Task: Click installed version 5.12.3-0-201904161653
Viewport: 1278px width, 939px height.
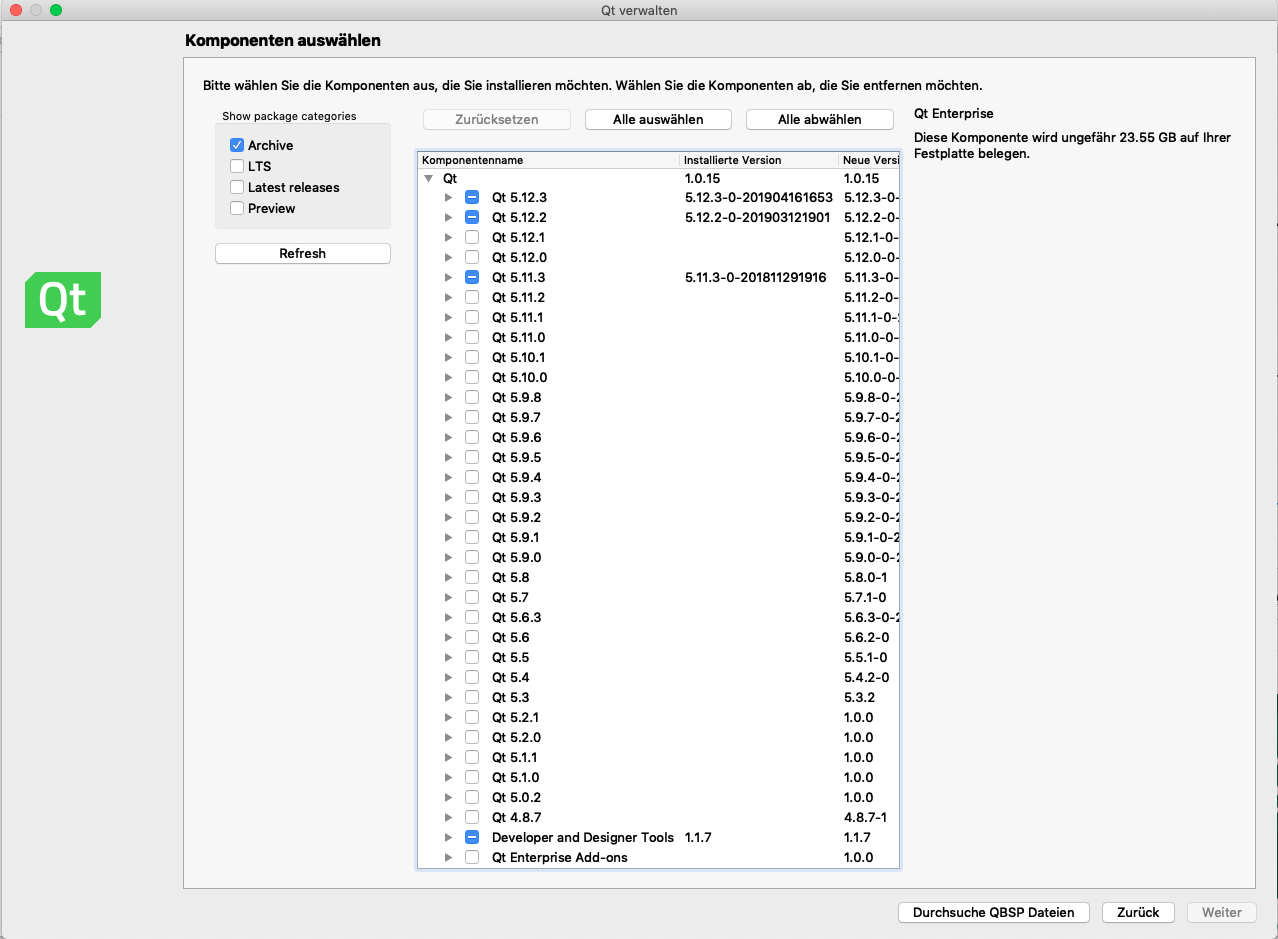Action: 758,197
